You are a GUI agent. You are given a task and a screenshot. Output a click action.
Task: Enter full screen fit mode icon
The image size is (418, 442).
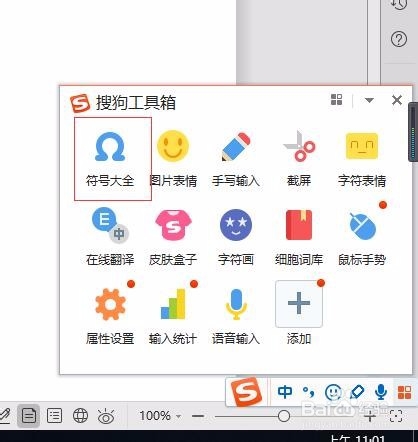click(396, 416)
